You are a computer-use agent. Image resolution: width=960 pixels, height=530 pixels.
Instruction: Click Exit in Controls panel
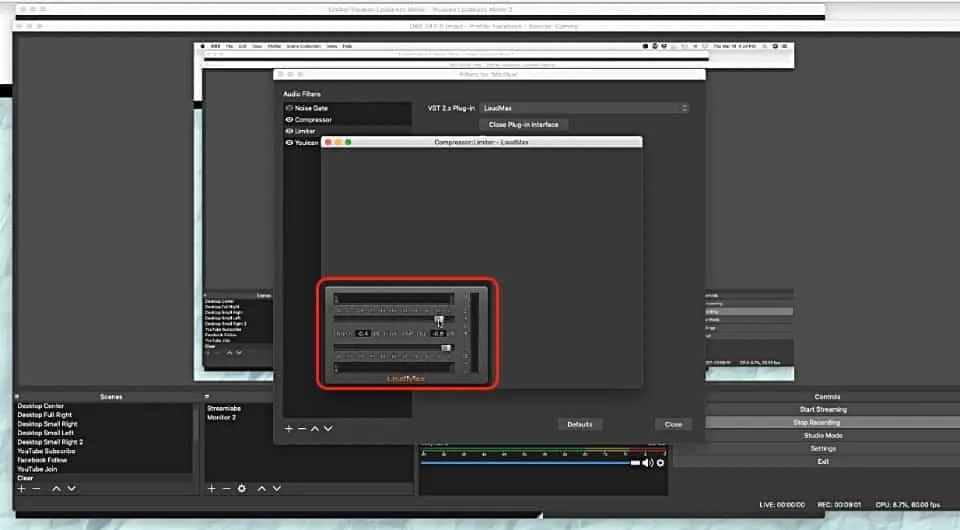click(x=823, y=461)
